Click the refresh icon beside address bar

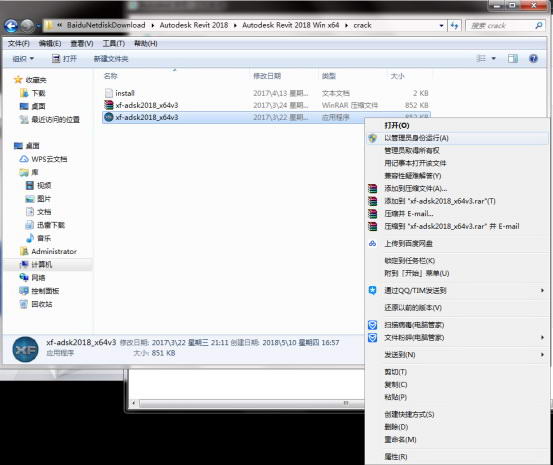coord(454,25)
